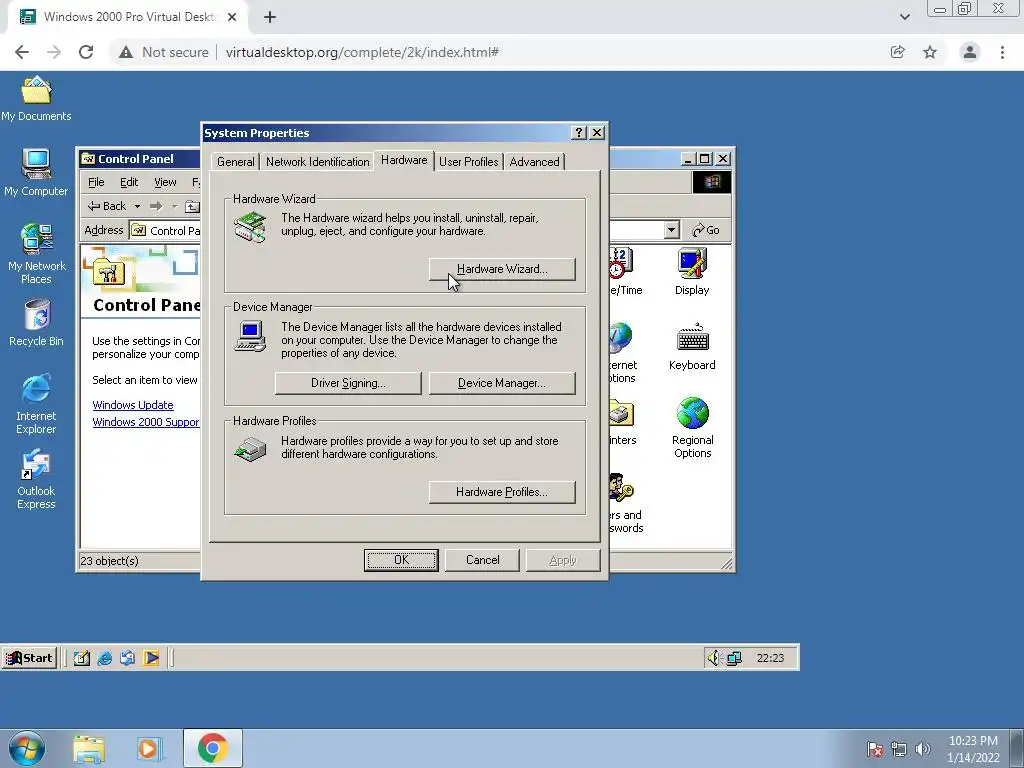Screen dimensions: 1024x768
Task: Click the Windows 7 date and time display
Action: tap(973, 749)
